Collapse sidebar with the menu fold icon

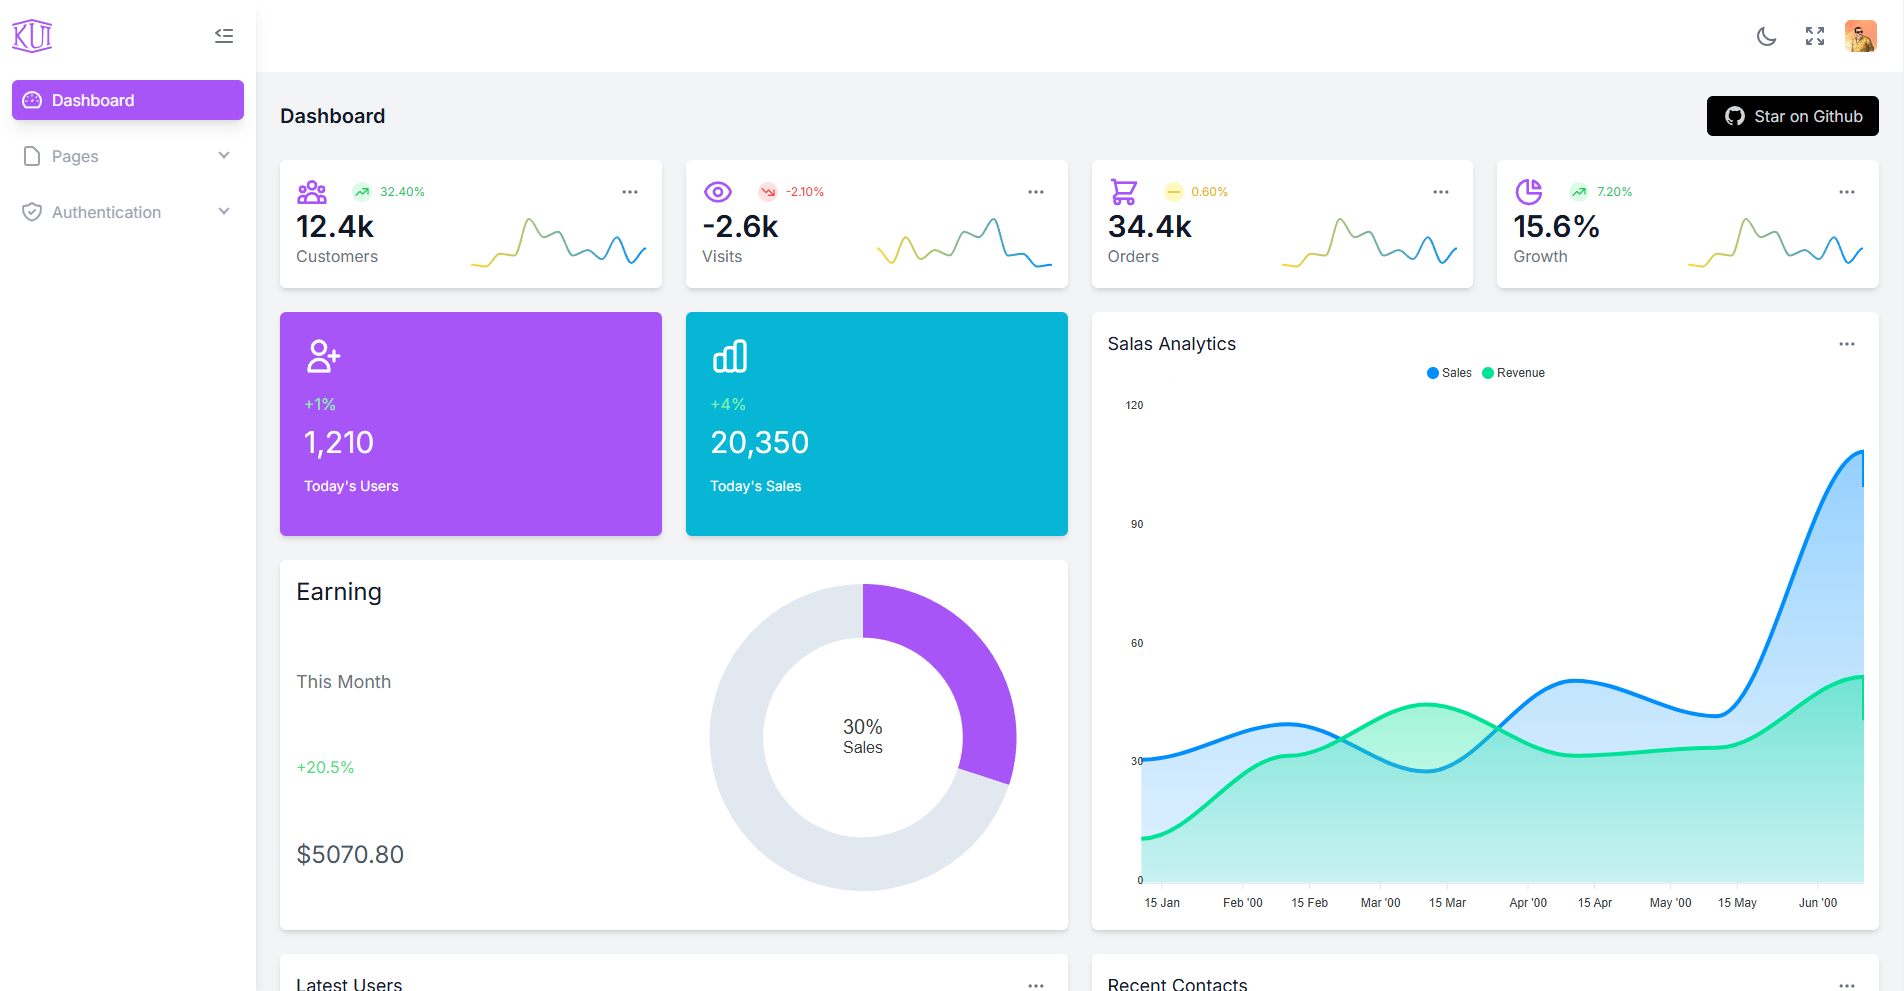[x=224, y=36]
